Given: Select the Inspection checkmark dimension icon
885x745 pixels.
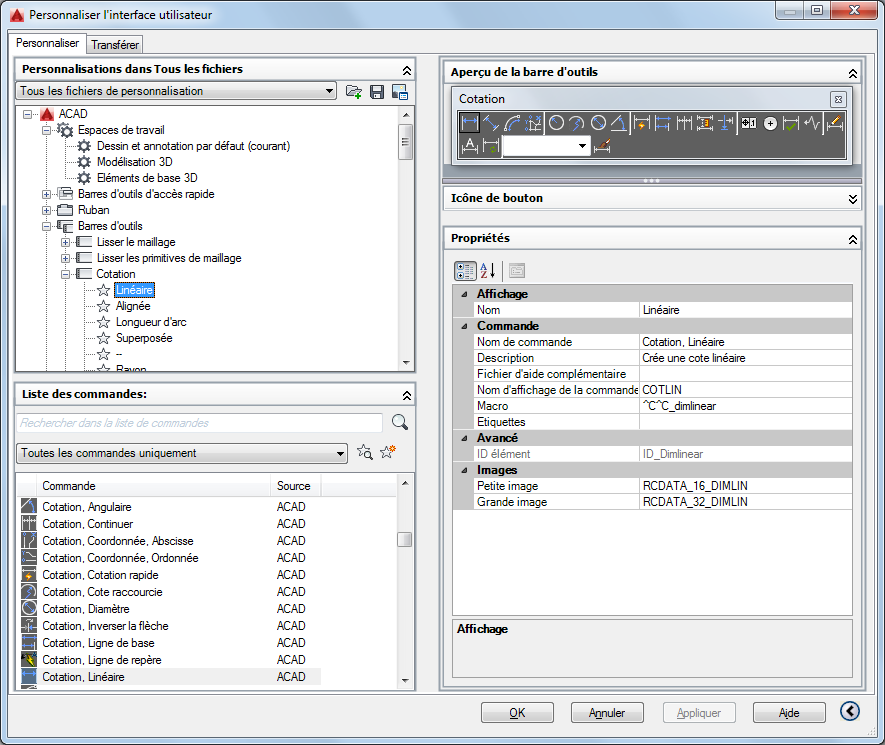Looking at the screenshot, I should point(791,122).
